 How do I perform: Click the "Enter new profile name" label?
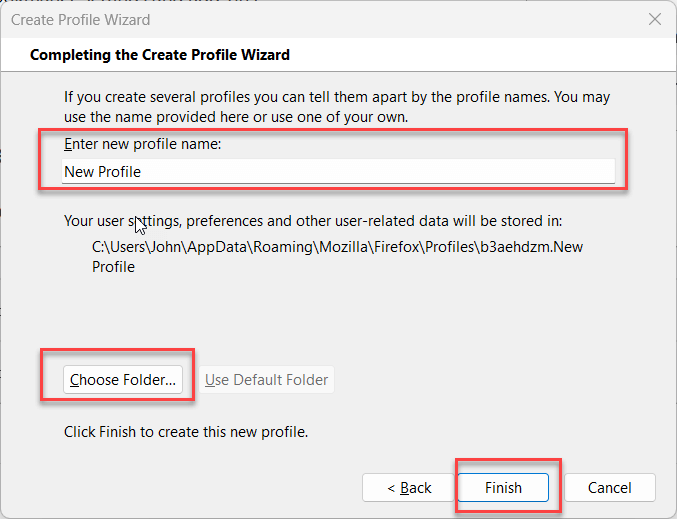(x=142, y=144)
